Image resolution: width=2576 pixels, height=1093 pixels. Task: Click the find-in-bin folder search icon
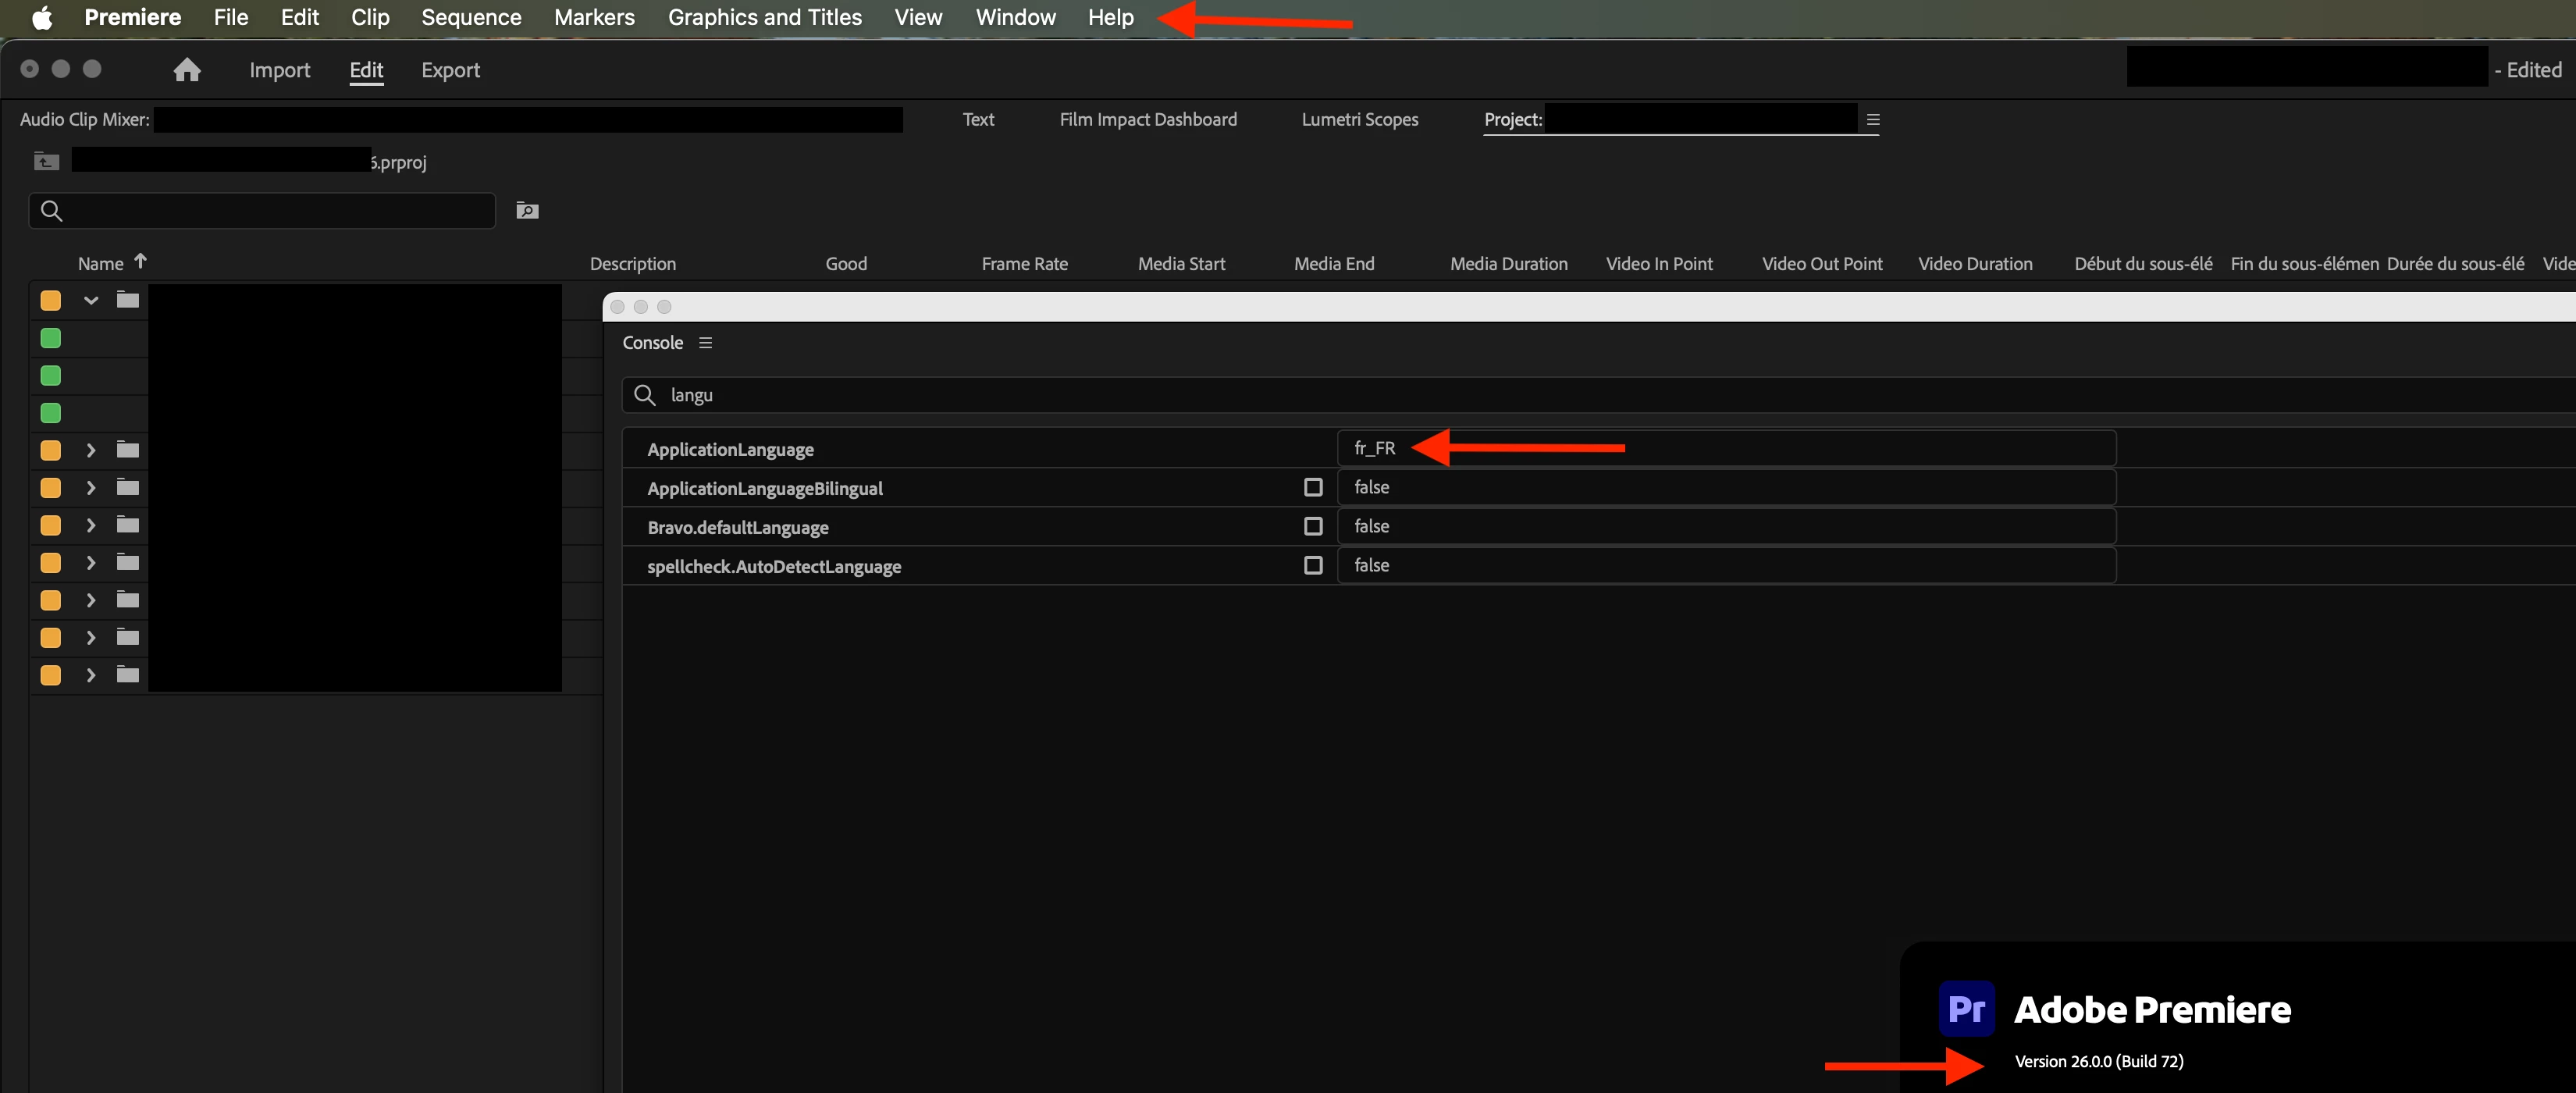pyautogui.click(x=527, y=210)
